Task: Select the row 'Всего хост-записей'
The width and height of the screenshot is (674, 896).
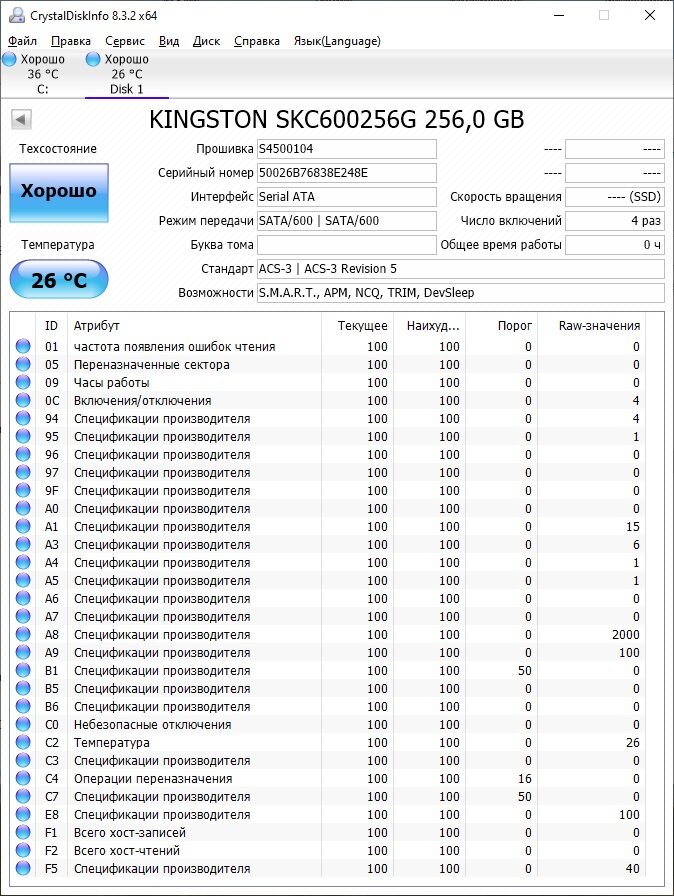Action: pos(329,832)
